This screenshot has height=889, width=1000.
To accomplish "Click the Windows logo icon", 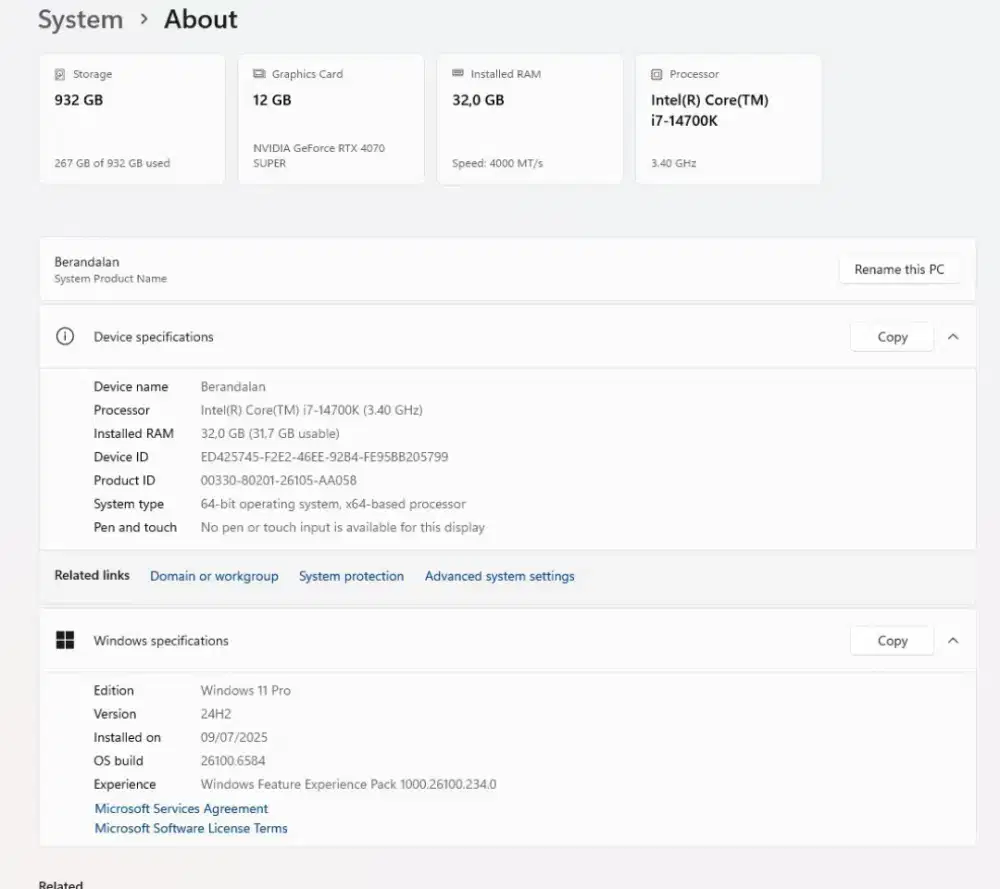I will (65, 641).
